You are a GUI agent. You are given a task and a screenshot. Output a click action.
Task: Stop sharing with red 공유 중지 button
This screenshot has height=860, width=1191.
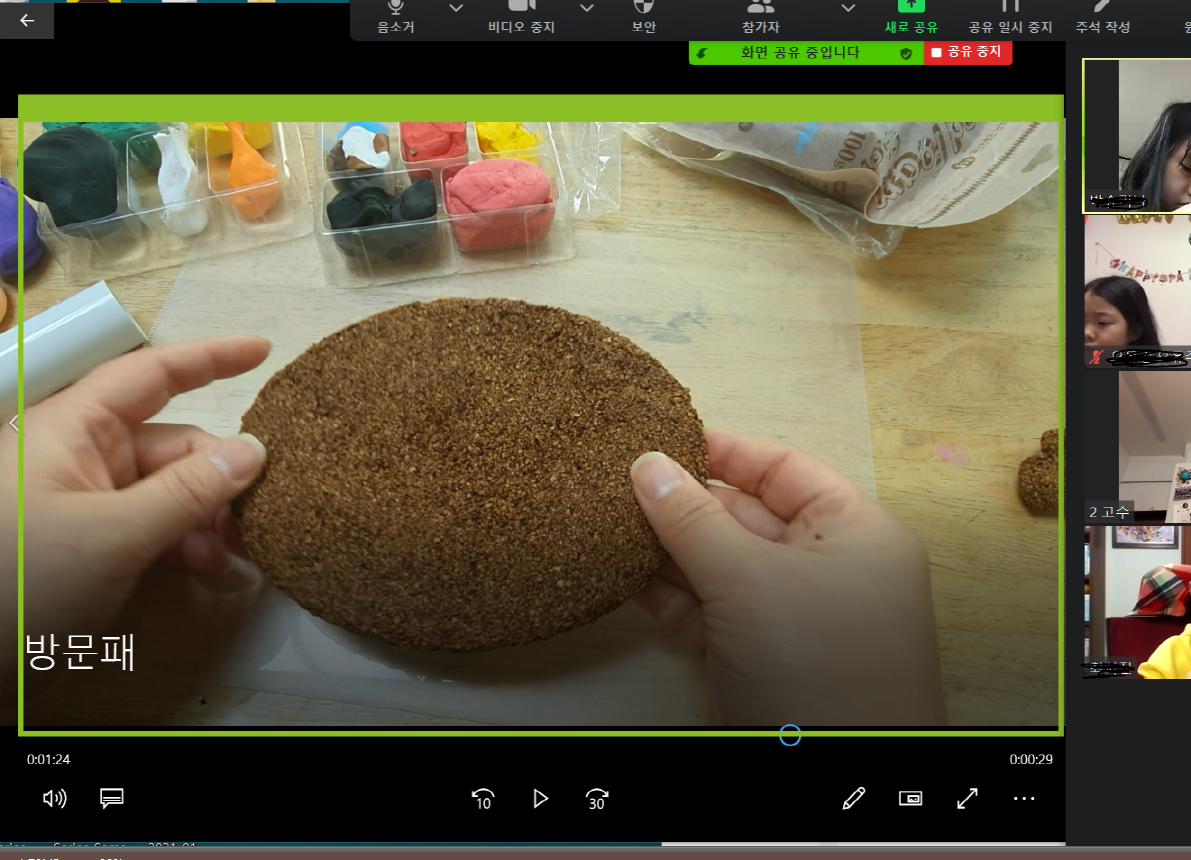(x=967, y=52)
